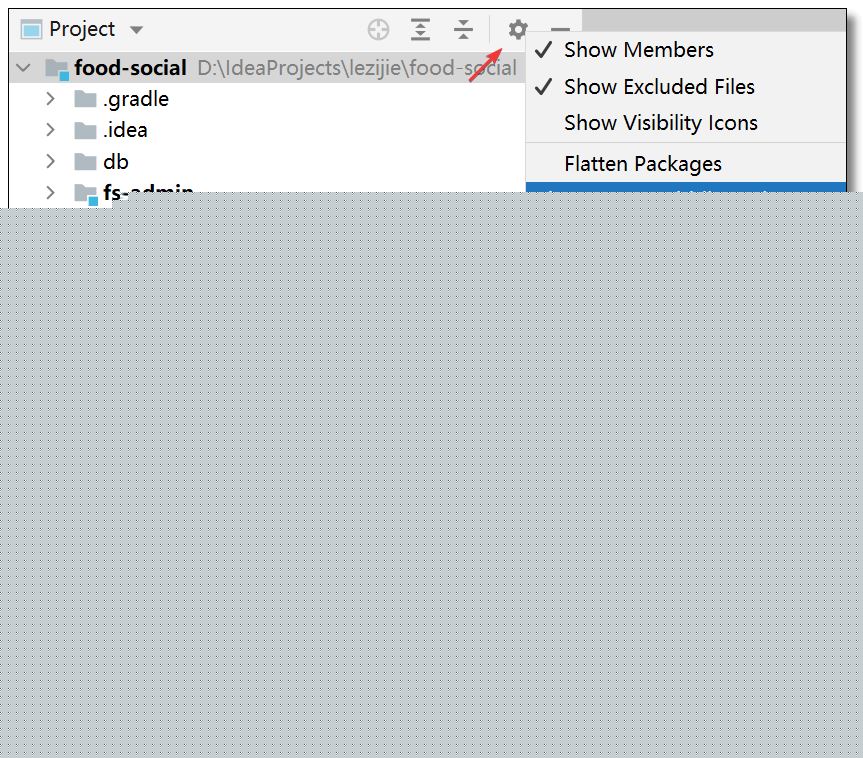The width and height of the screenshot is (863, 758).
Task: Open the Project view dropdown arrow
Action: [x=137, y=30]
